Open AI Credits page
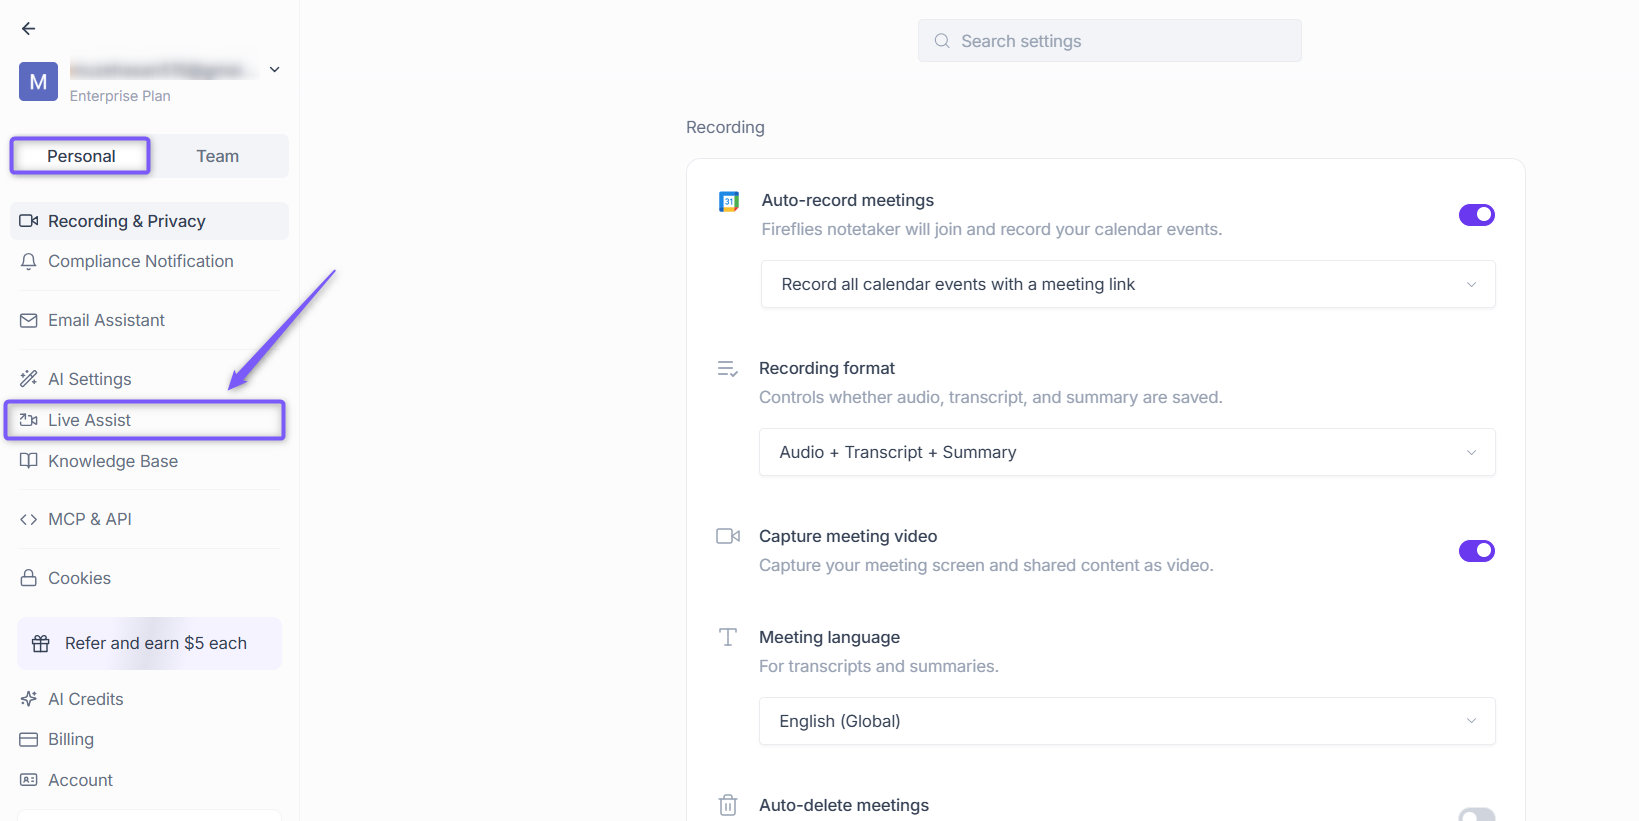The image size is (1639, 821). click(x=149, y=699)
